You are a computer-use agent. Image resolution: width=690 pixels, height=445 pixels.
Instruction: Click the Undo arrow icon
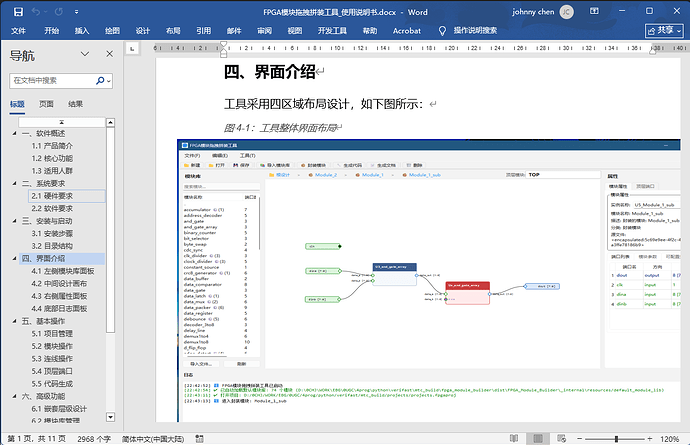37,12
